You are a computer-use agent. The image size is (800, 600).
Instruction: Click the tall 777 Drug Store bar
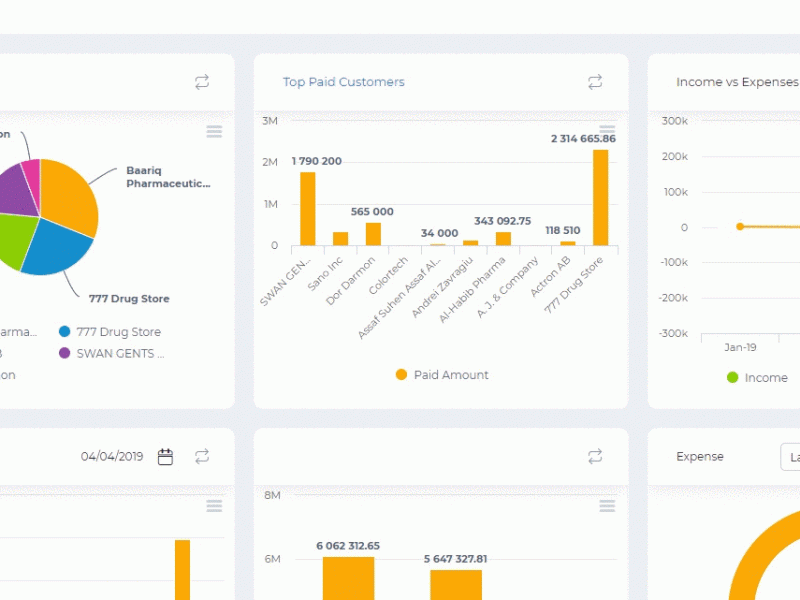601,198
